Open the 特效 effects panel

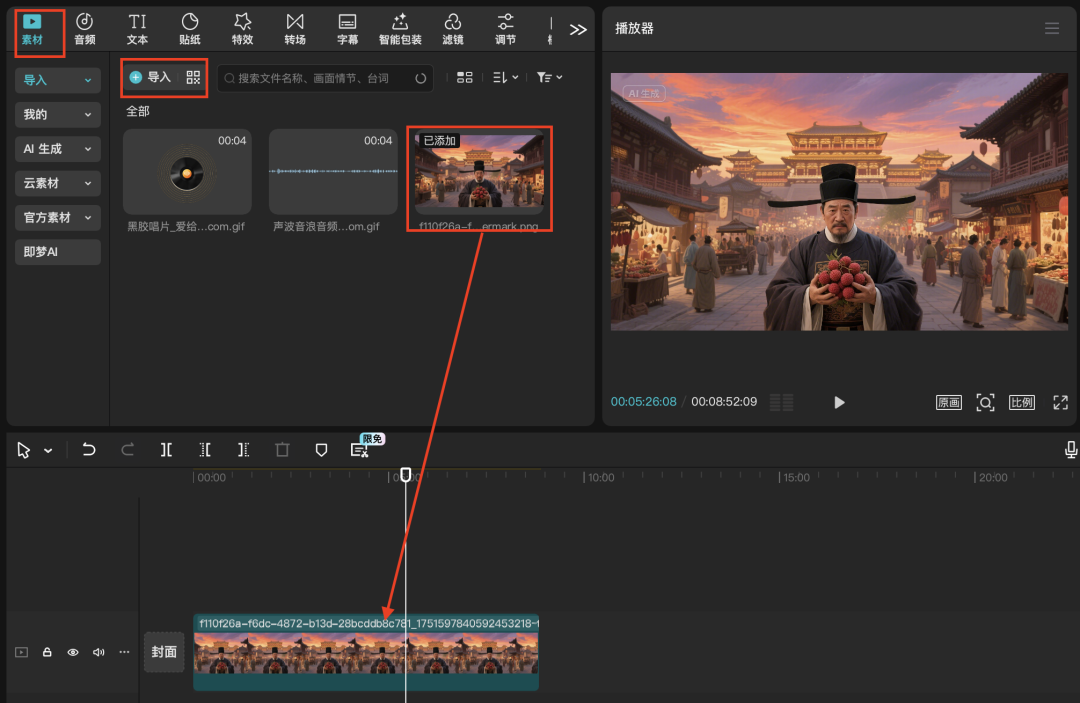[242, 29]
